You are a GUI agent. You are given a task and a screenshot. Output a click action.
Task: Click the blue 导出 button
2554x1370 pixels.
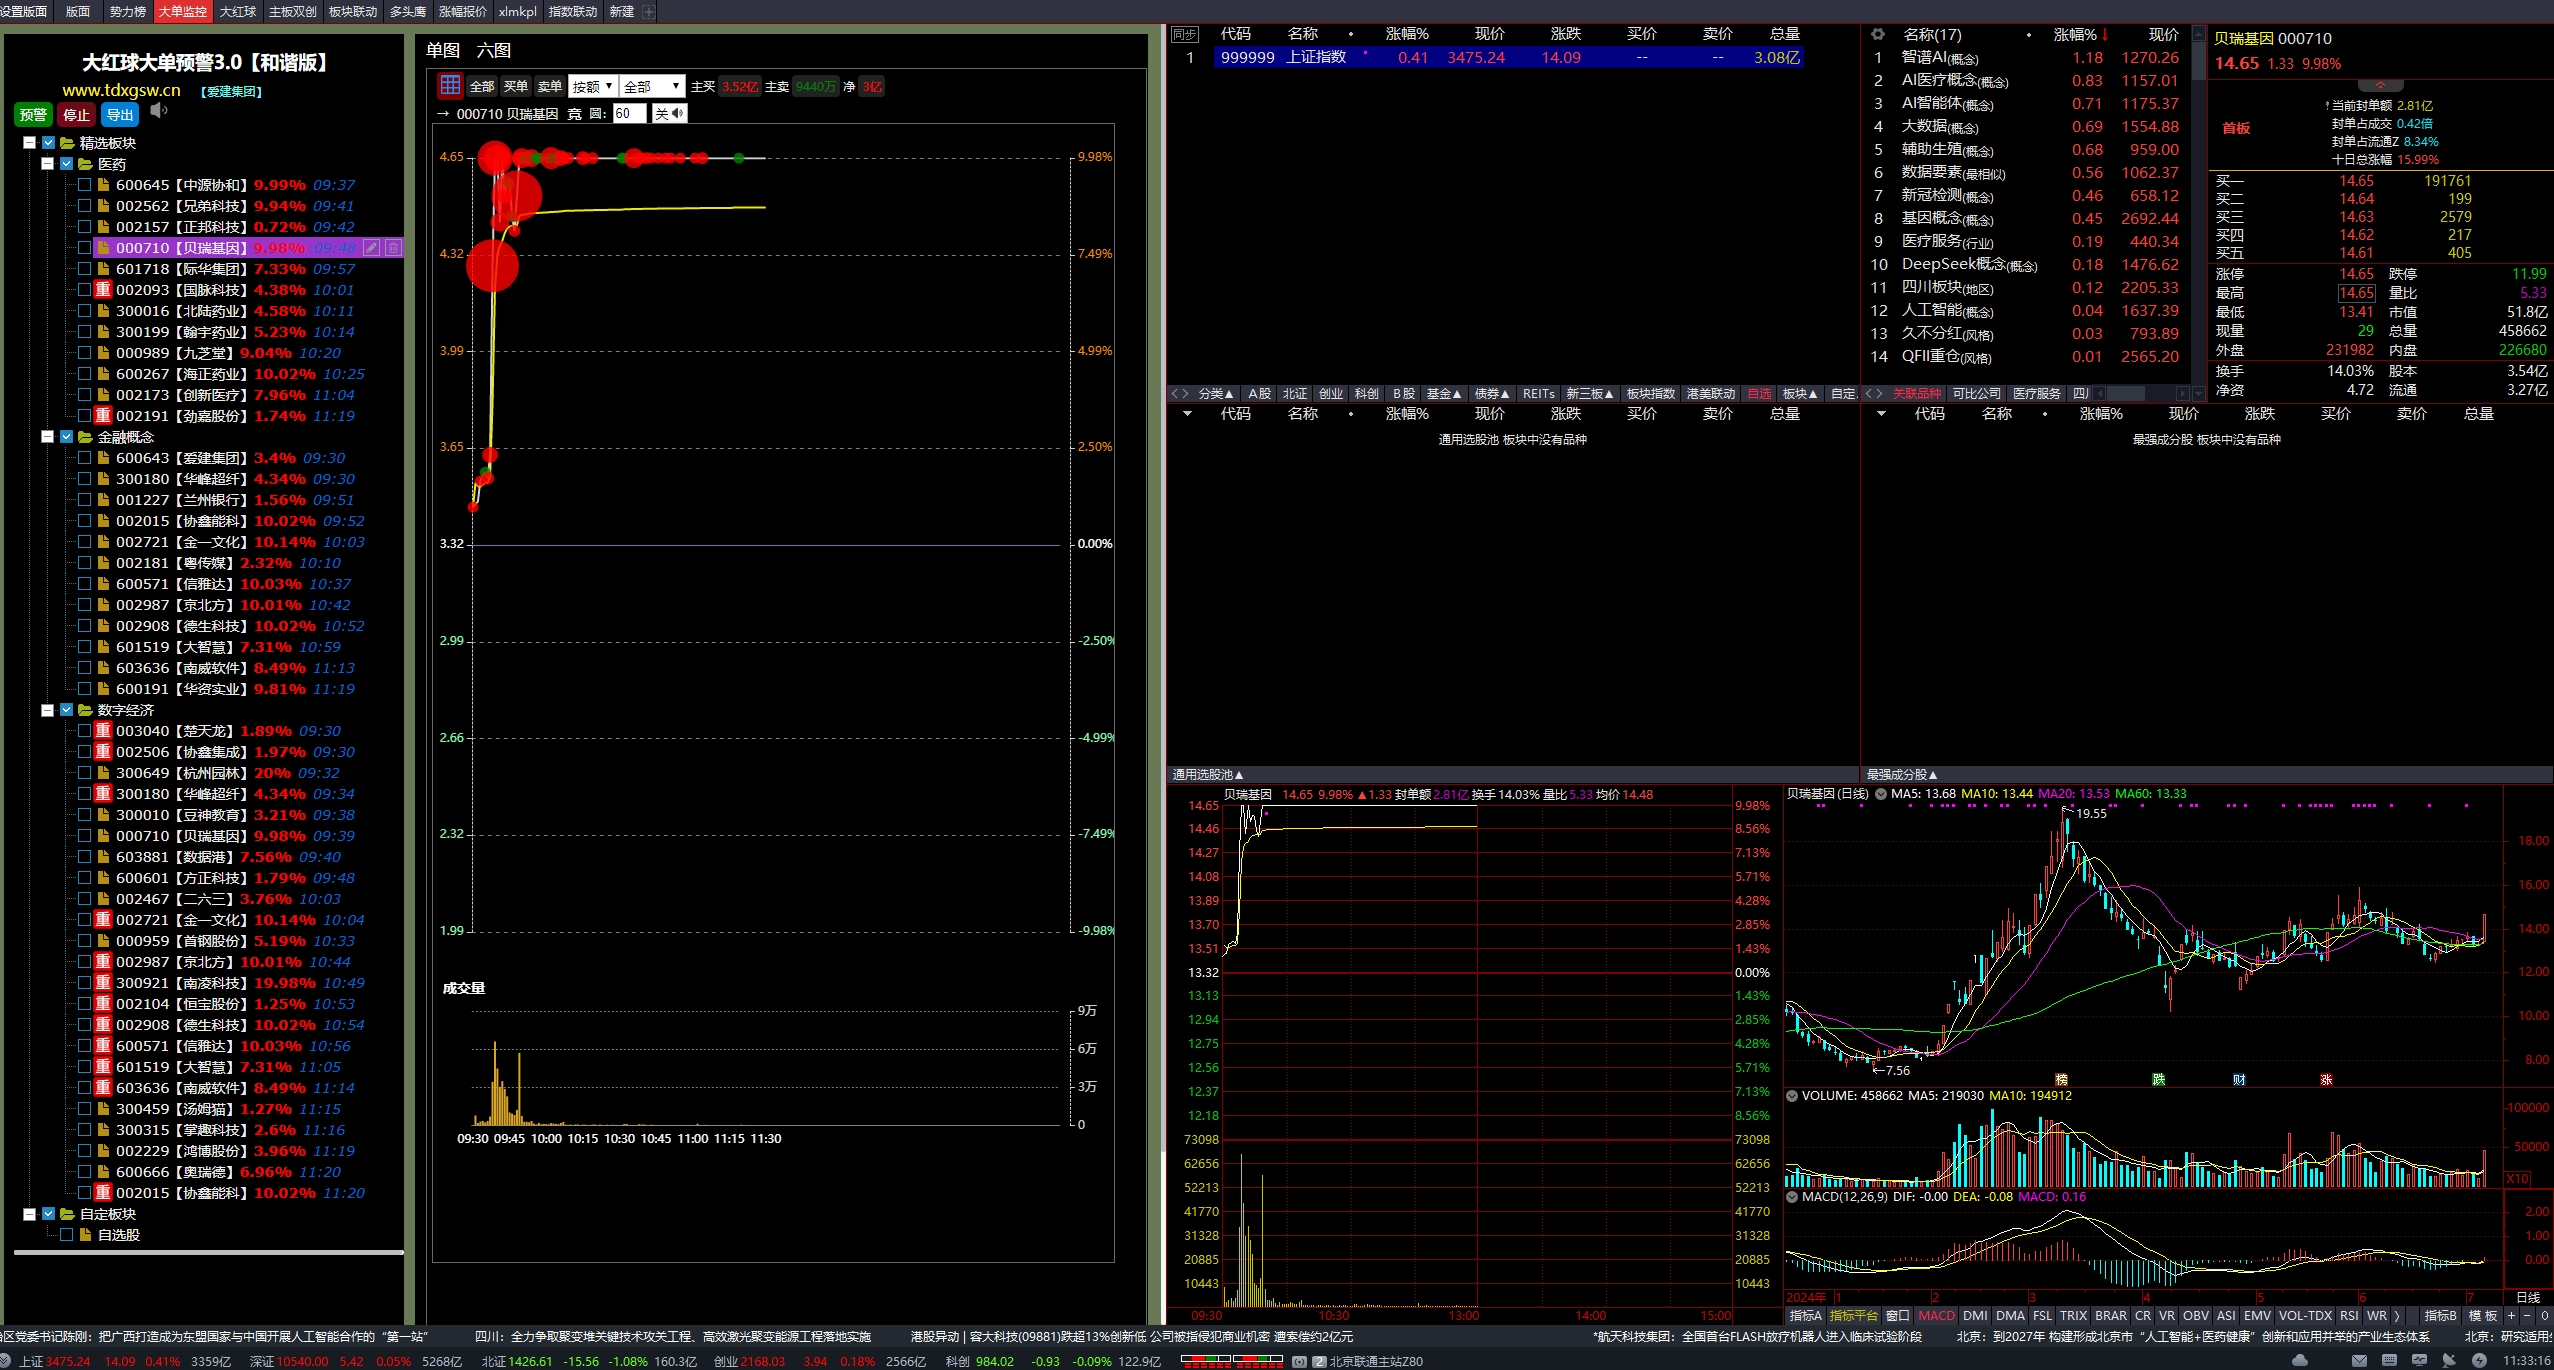click(120, 115)
